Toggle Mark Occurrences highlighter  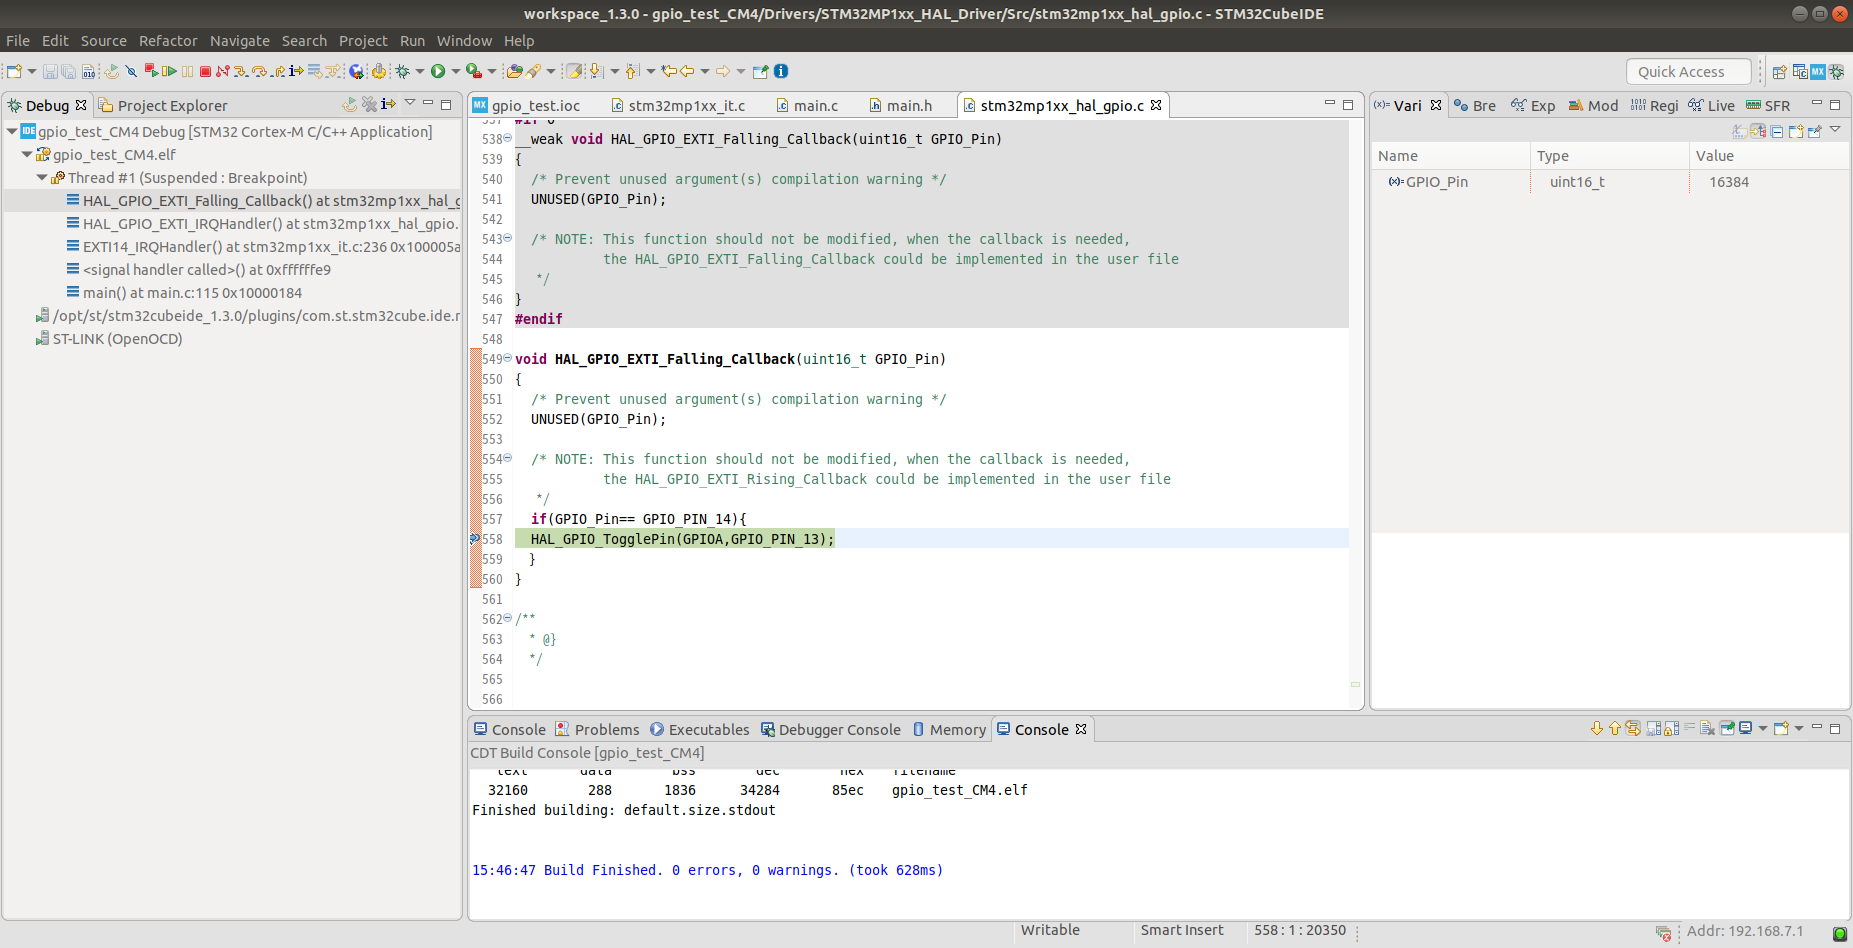click(x=574, y=71)
